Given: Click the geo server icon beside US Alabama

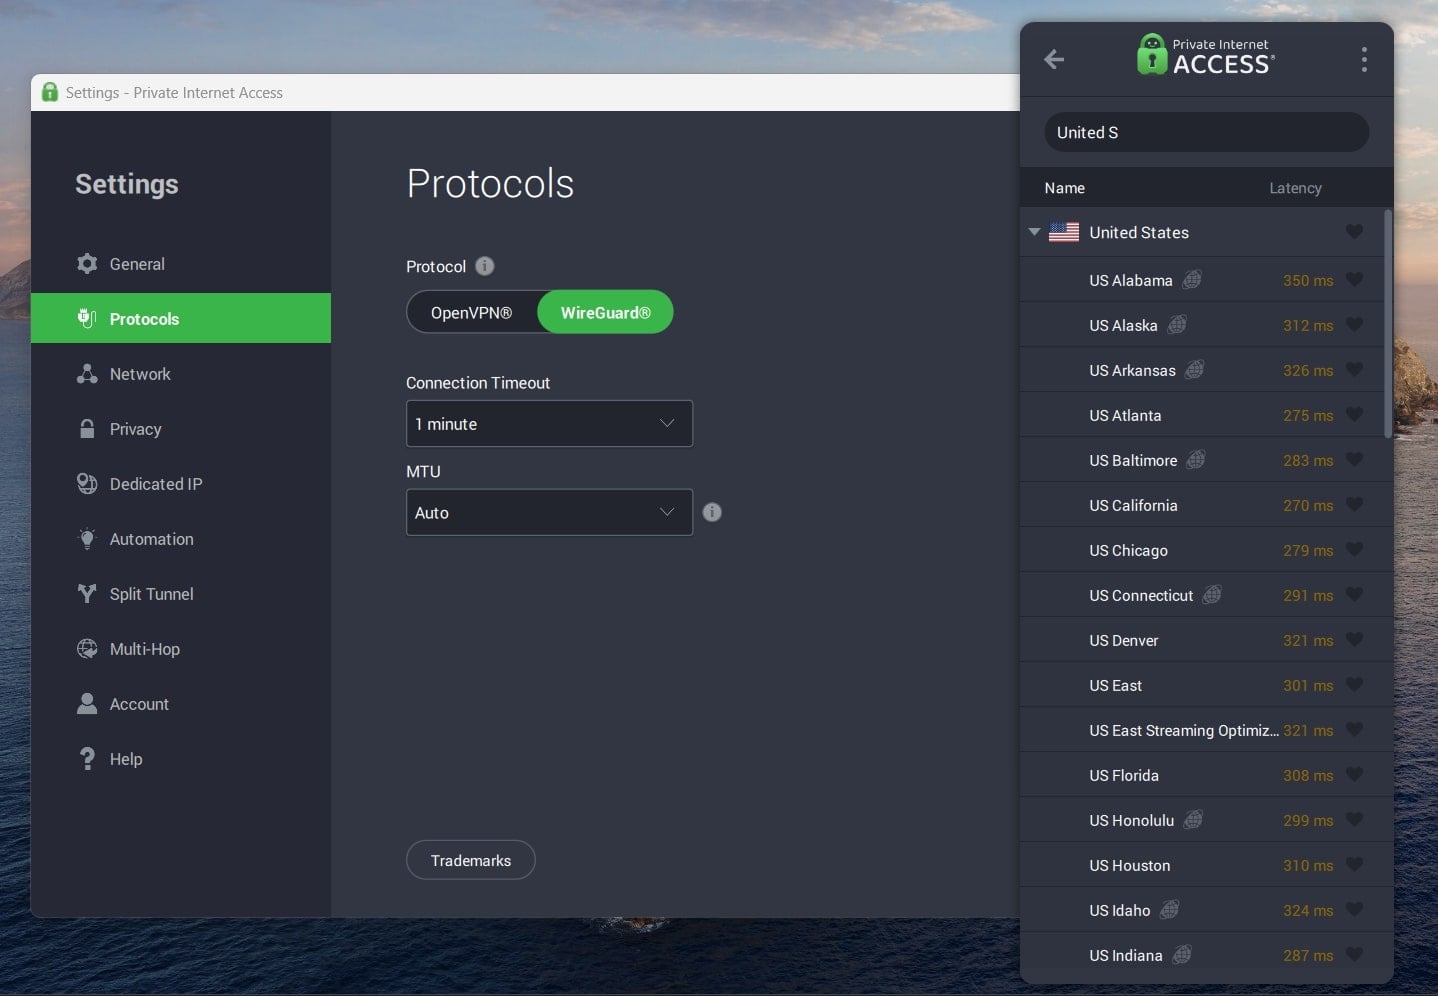Looking at the screenshot, I should point(1192,280).
